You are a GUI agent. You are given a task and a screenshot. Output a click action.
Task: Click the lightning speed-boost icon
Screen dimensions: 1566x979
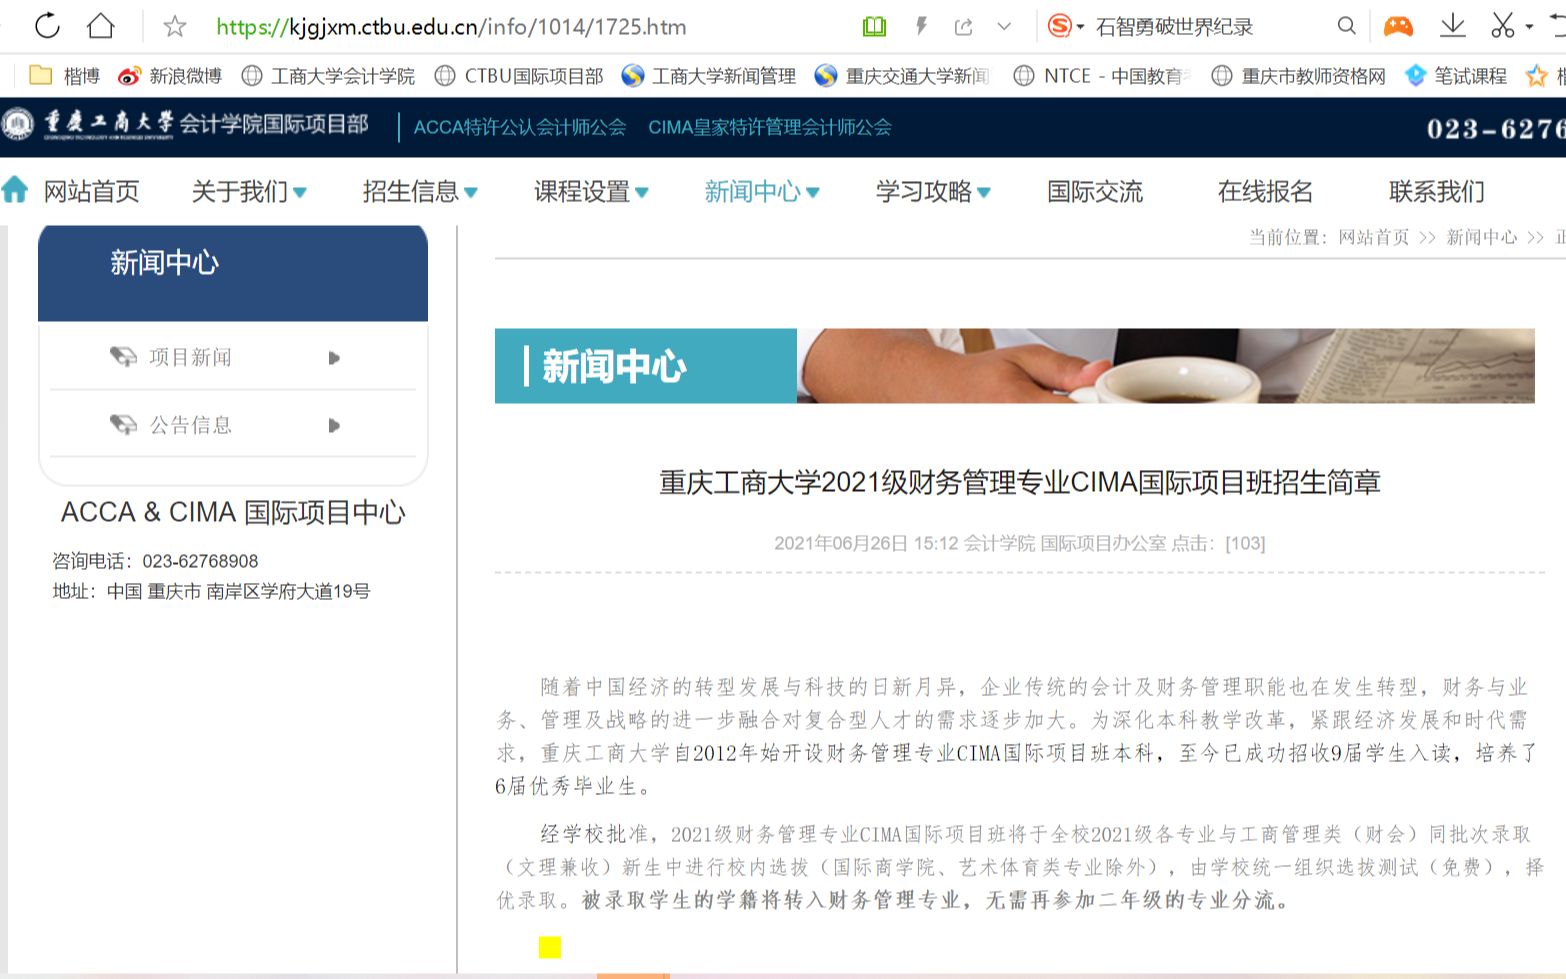click(x=921, y=25)
